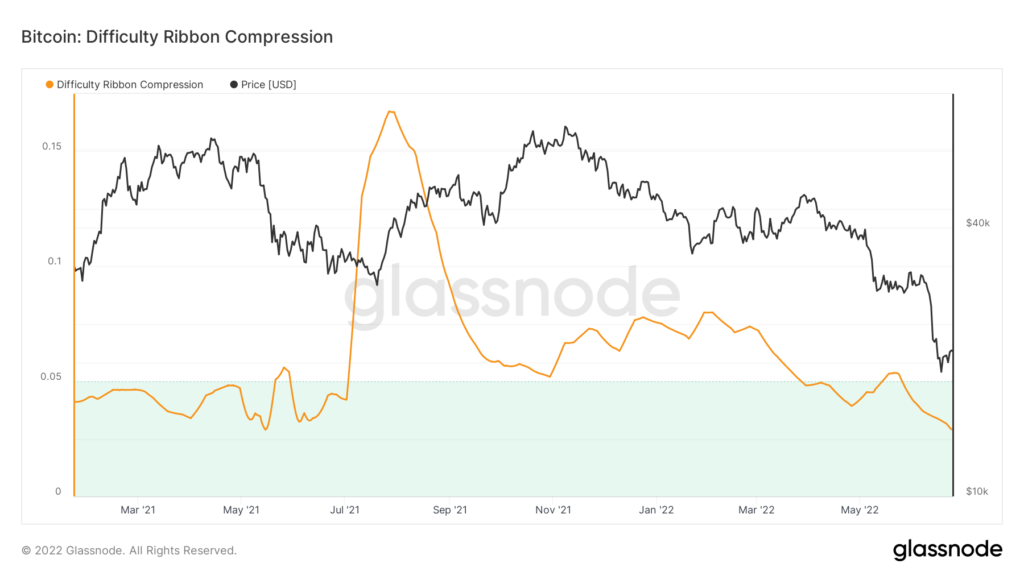
Task: Click the glassnode watermark in the chart center
Action: click(512, 297)
